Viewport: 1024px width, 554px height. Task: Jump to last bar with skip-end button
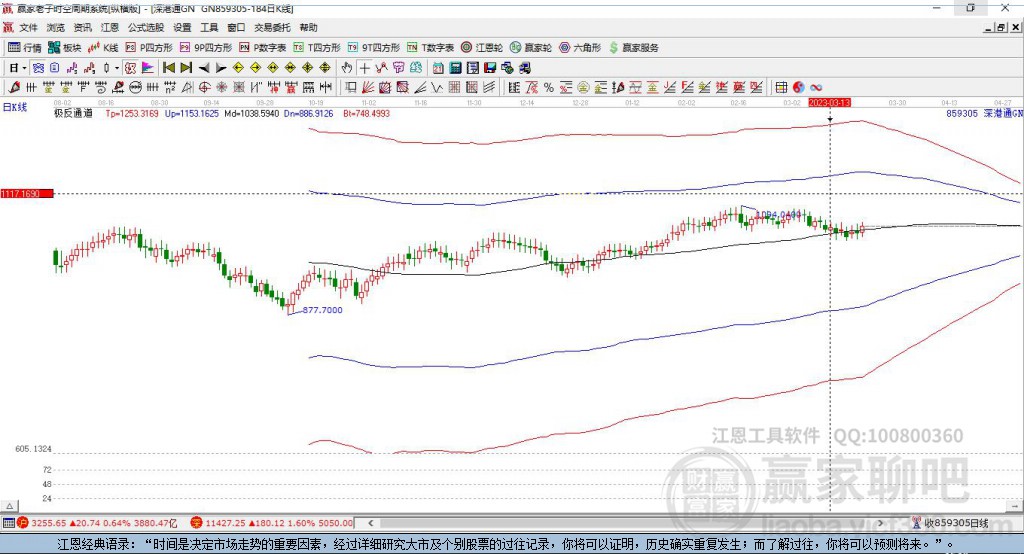186,68
